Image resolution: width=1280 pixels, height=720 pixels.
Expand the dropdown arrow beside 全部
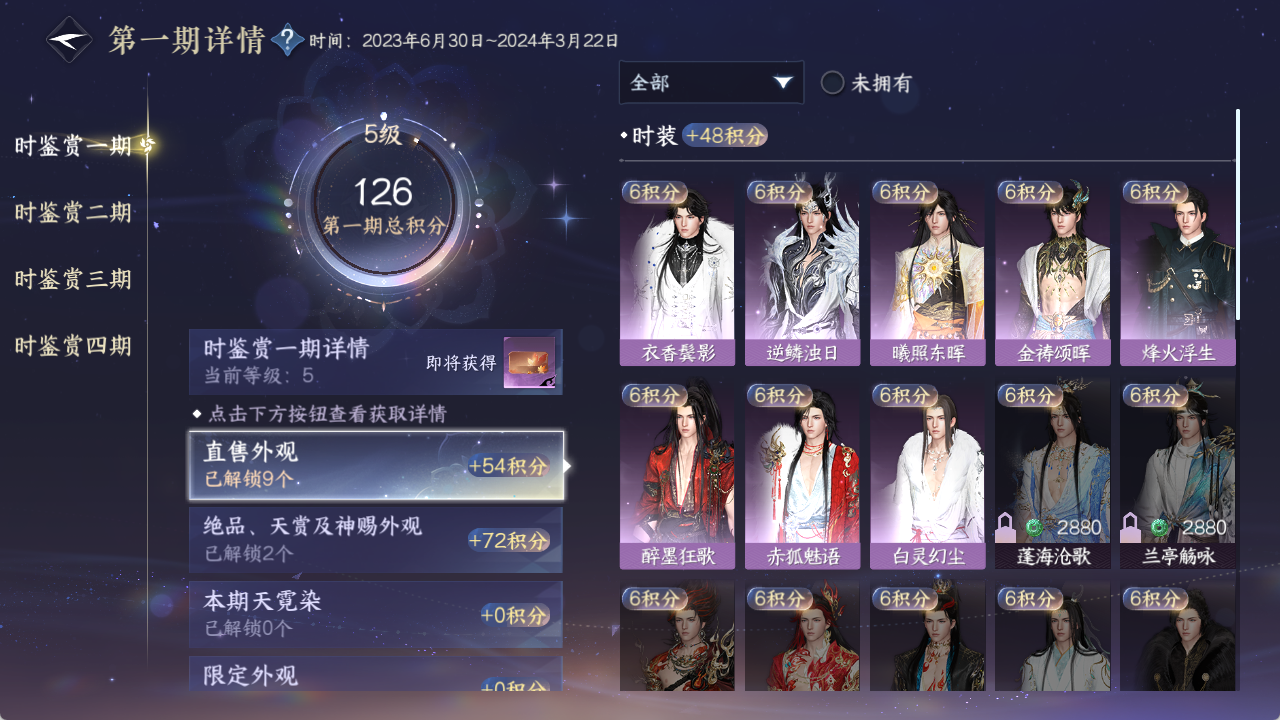(x=782, y=83)
